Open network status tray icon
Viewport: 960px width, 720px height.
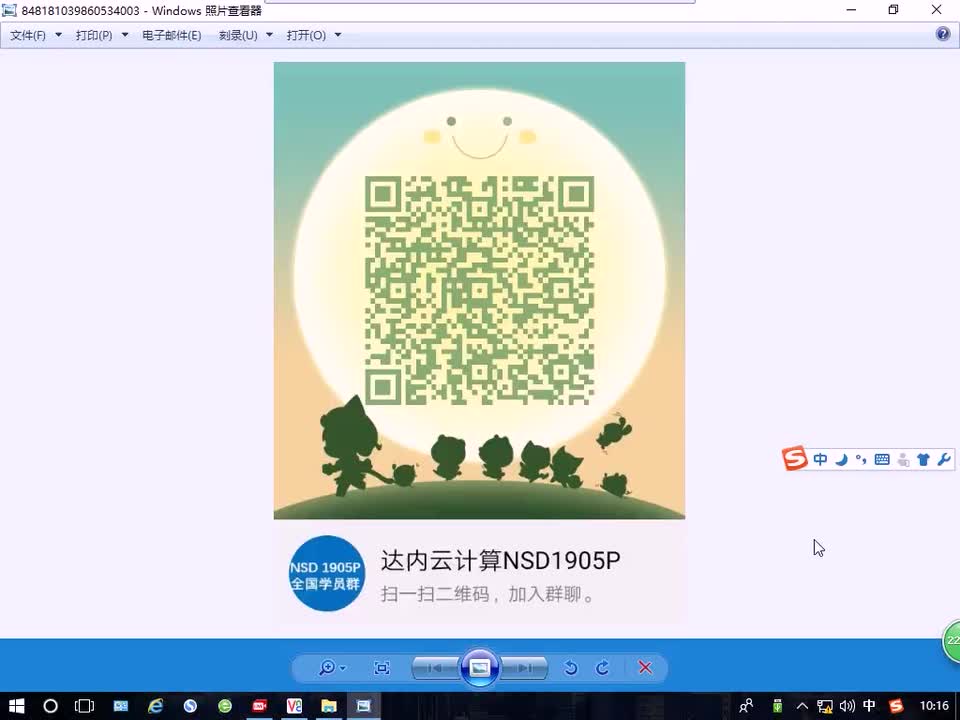coord(825,706)
